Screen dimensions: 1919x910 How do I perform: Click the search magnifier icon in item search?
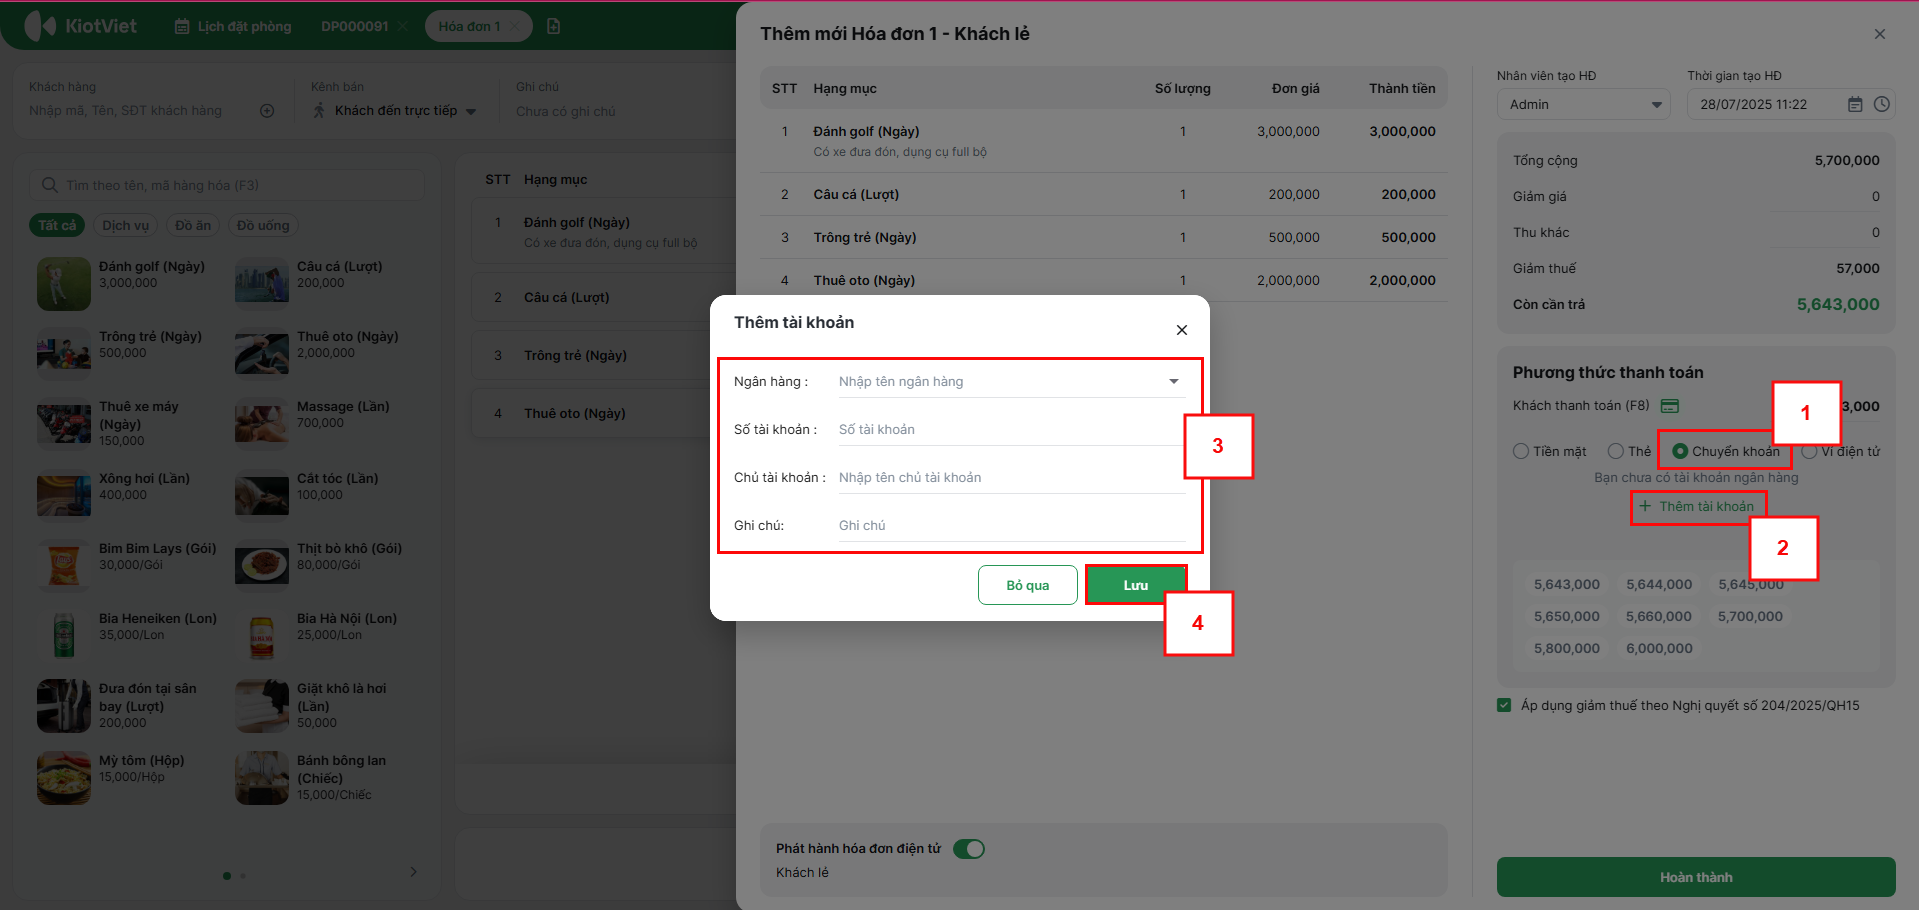point(49,185)
